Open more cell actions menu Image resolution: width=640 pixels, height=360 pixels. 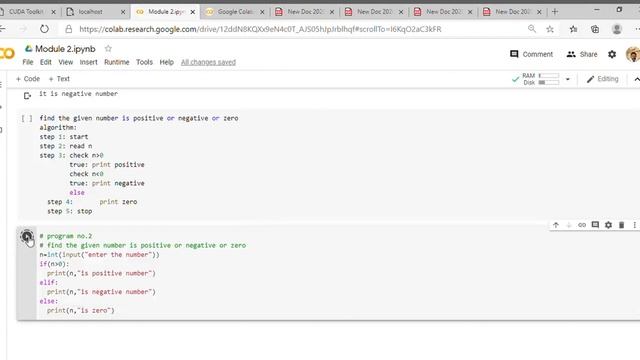tap(634, 225)
